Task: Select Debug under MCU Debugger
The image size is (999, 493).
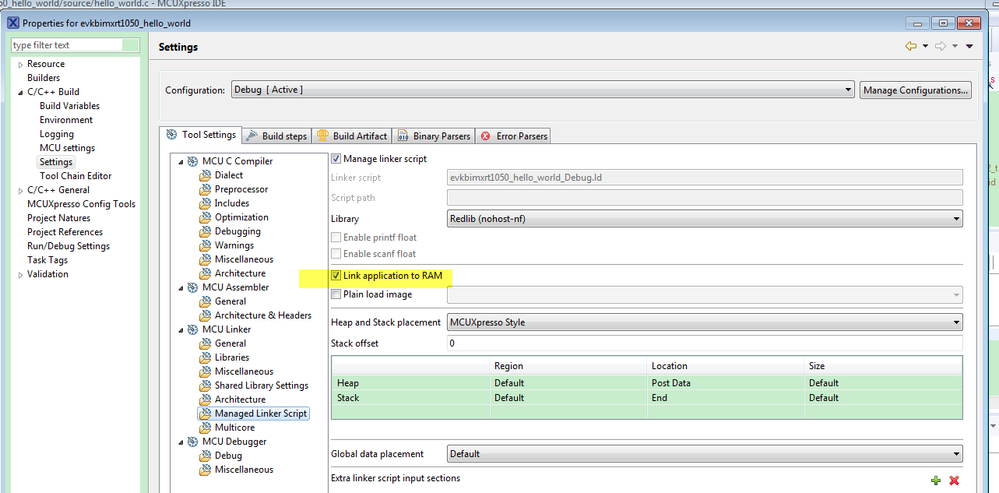Action: [x=228, y=455]
